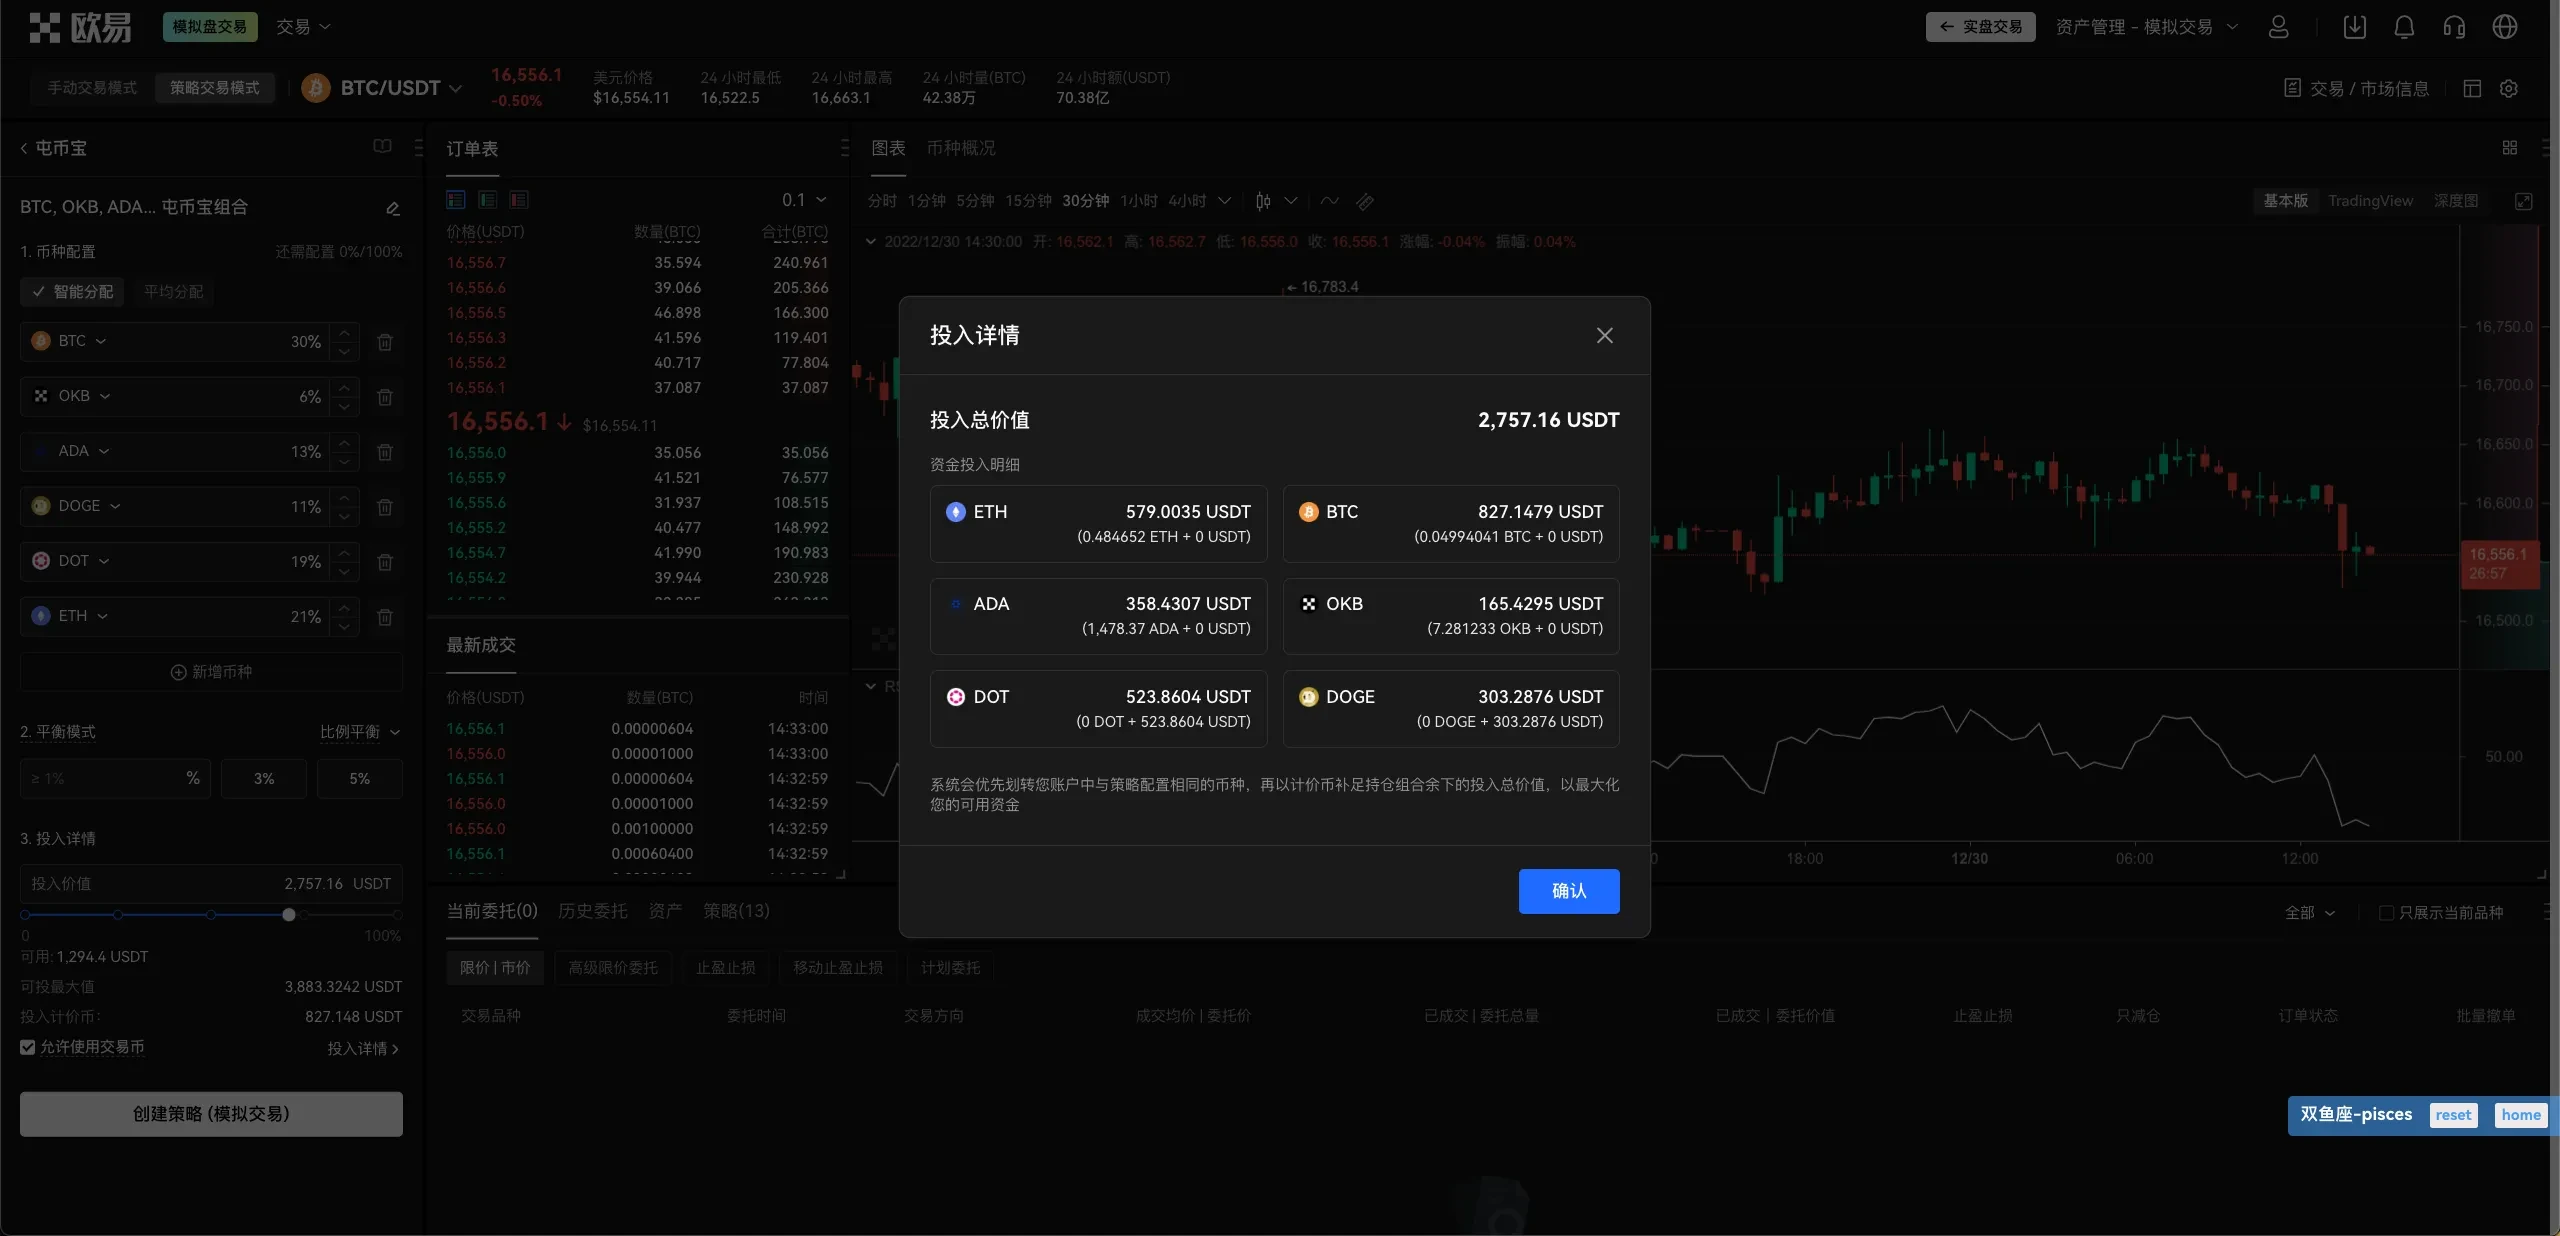Click the globe language icon

coord(2505,27)
